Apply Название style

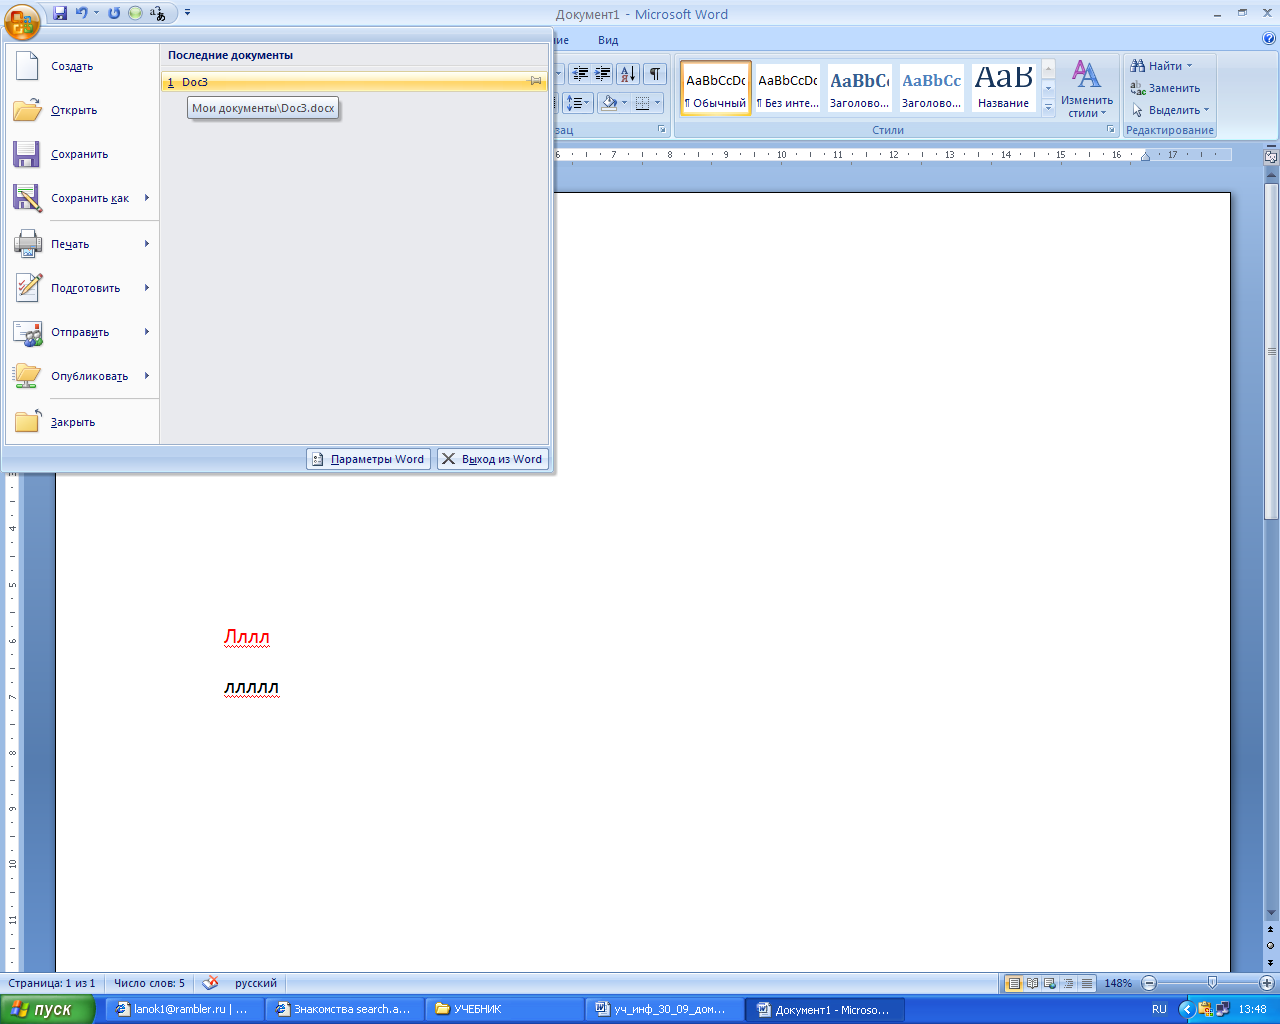pos(1004,88)
